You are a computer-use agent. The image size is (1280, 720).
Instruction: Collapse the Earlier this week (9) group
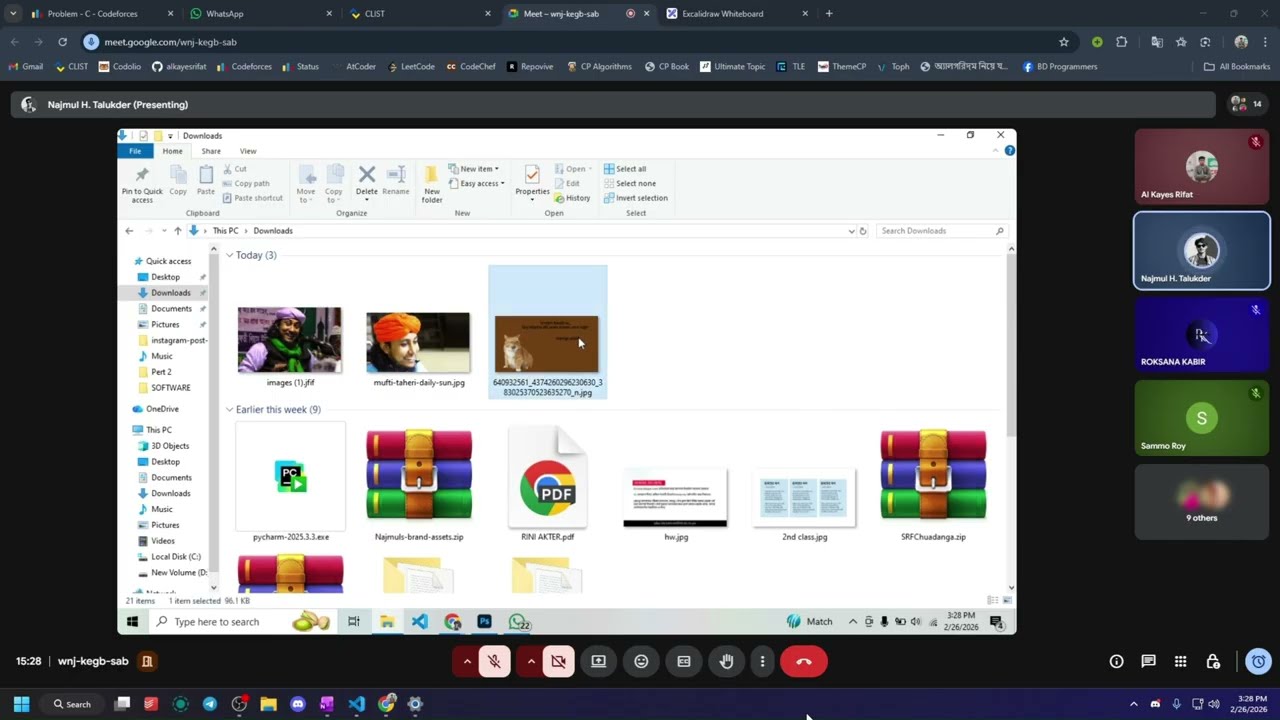click(229, 409)
